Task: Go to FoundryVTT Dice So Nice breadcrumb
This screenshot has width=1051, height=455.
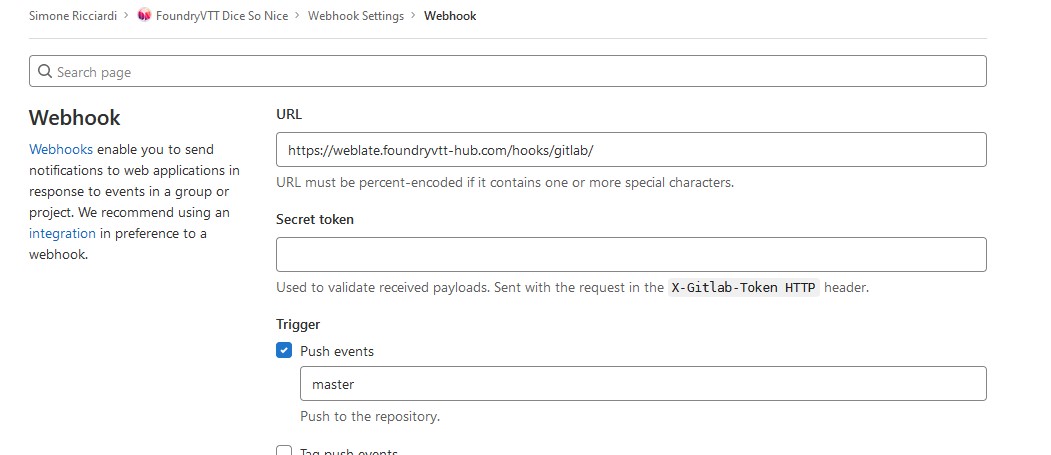Action: click(x=221, y=15)
